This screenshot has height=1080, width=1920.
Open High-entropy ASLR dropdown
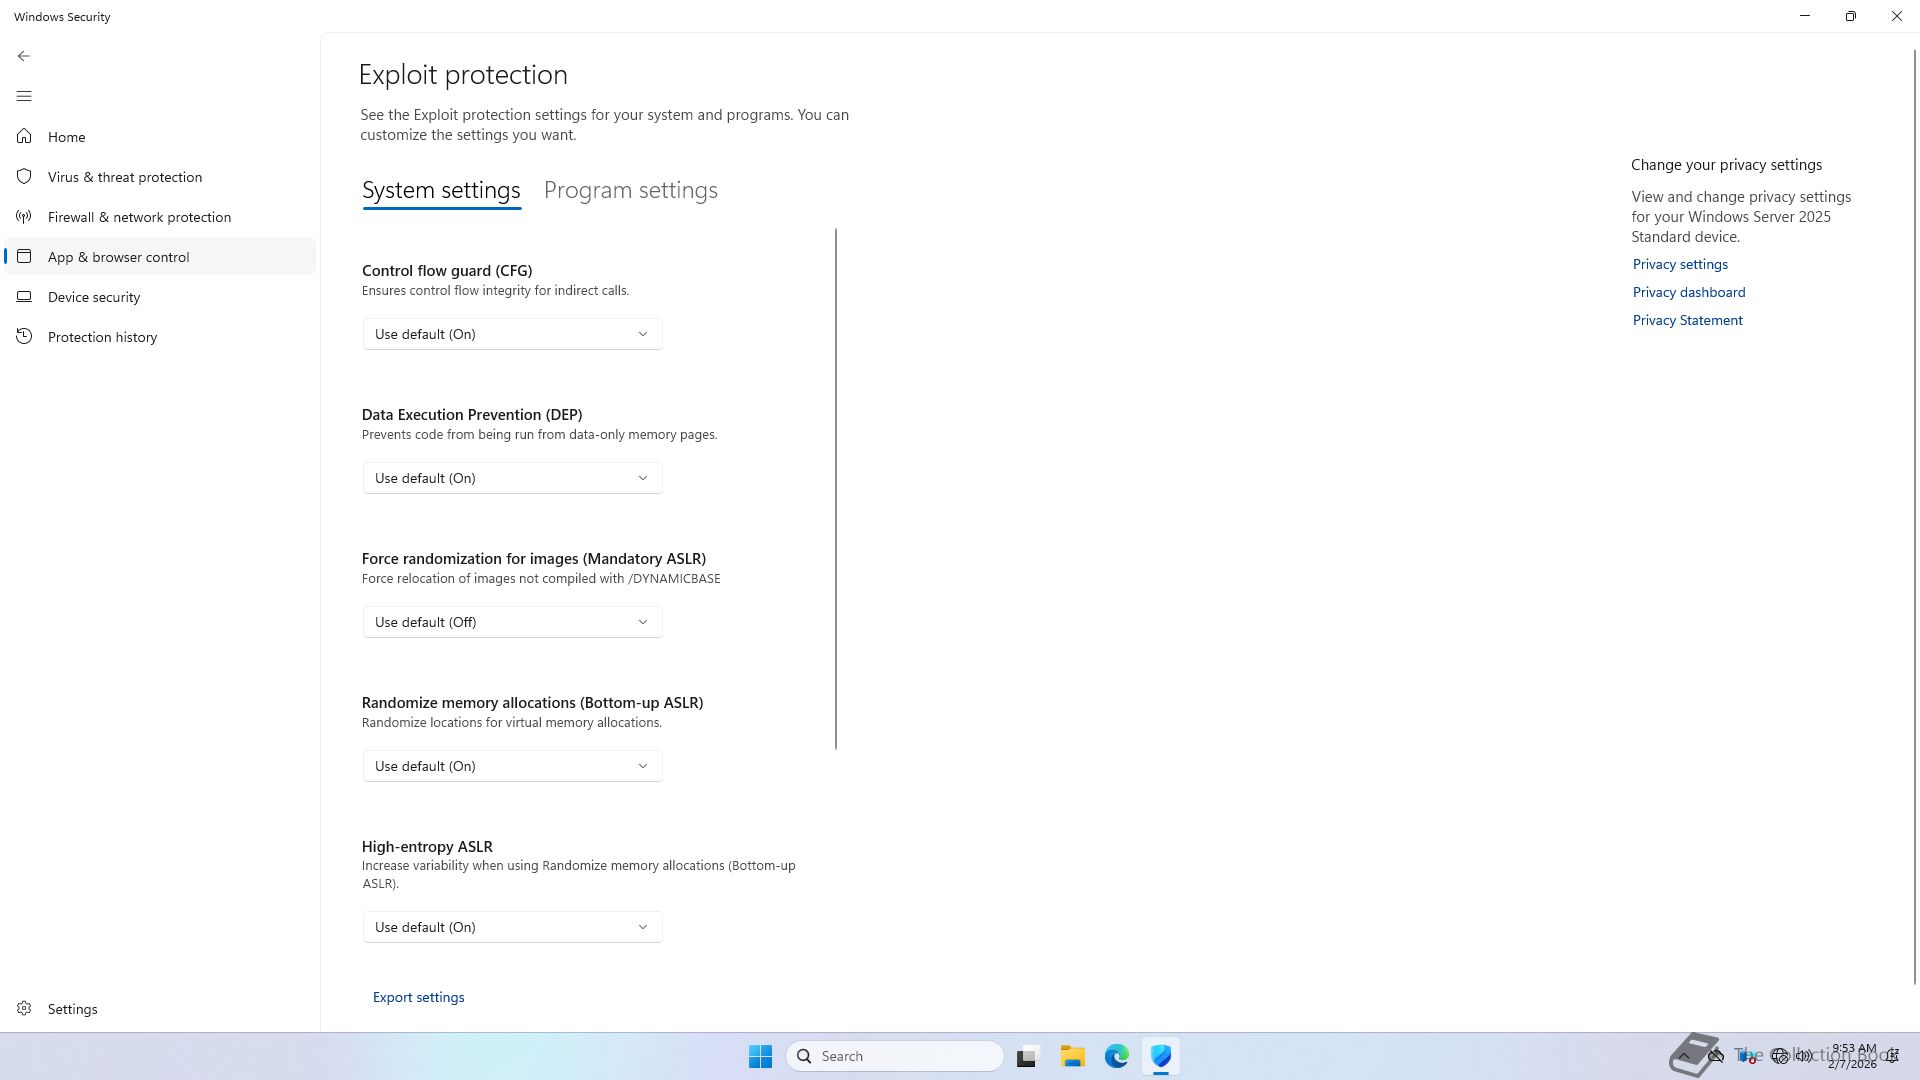[512, 927]
